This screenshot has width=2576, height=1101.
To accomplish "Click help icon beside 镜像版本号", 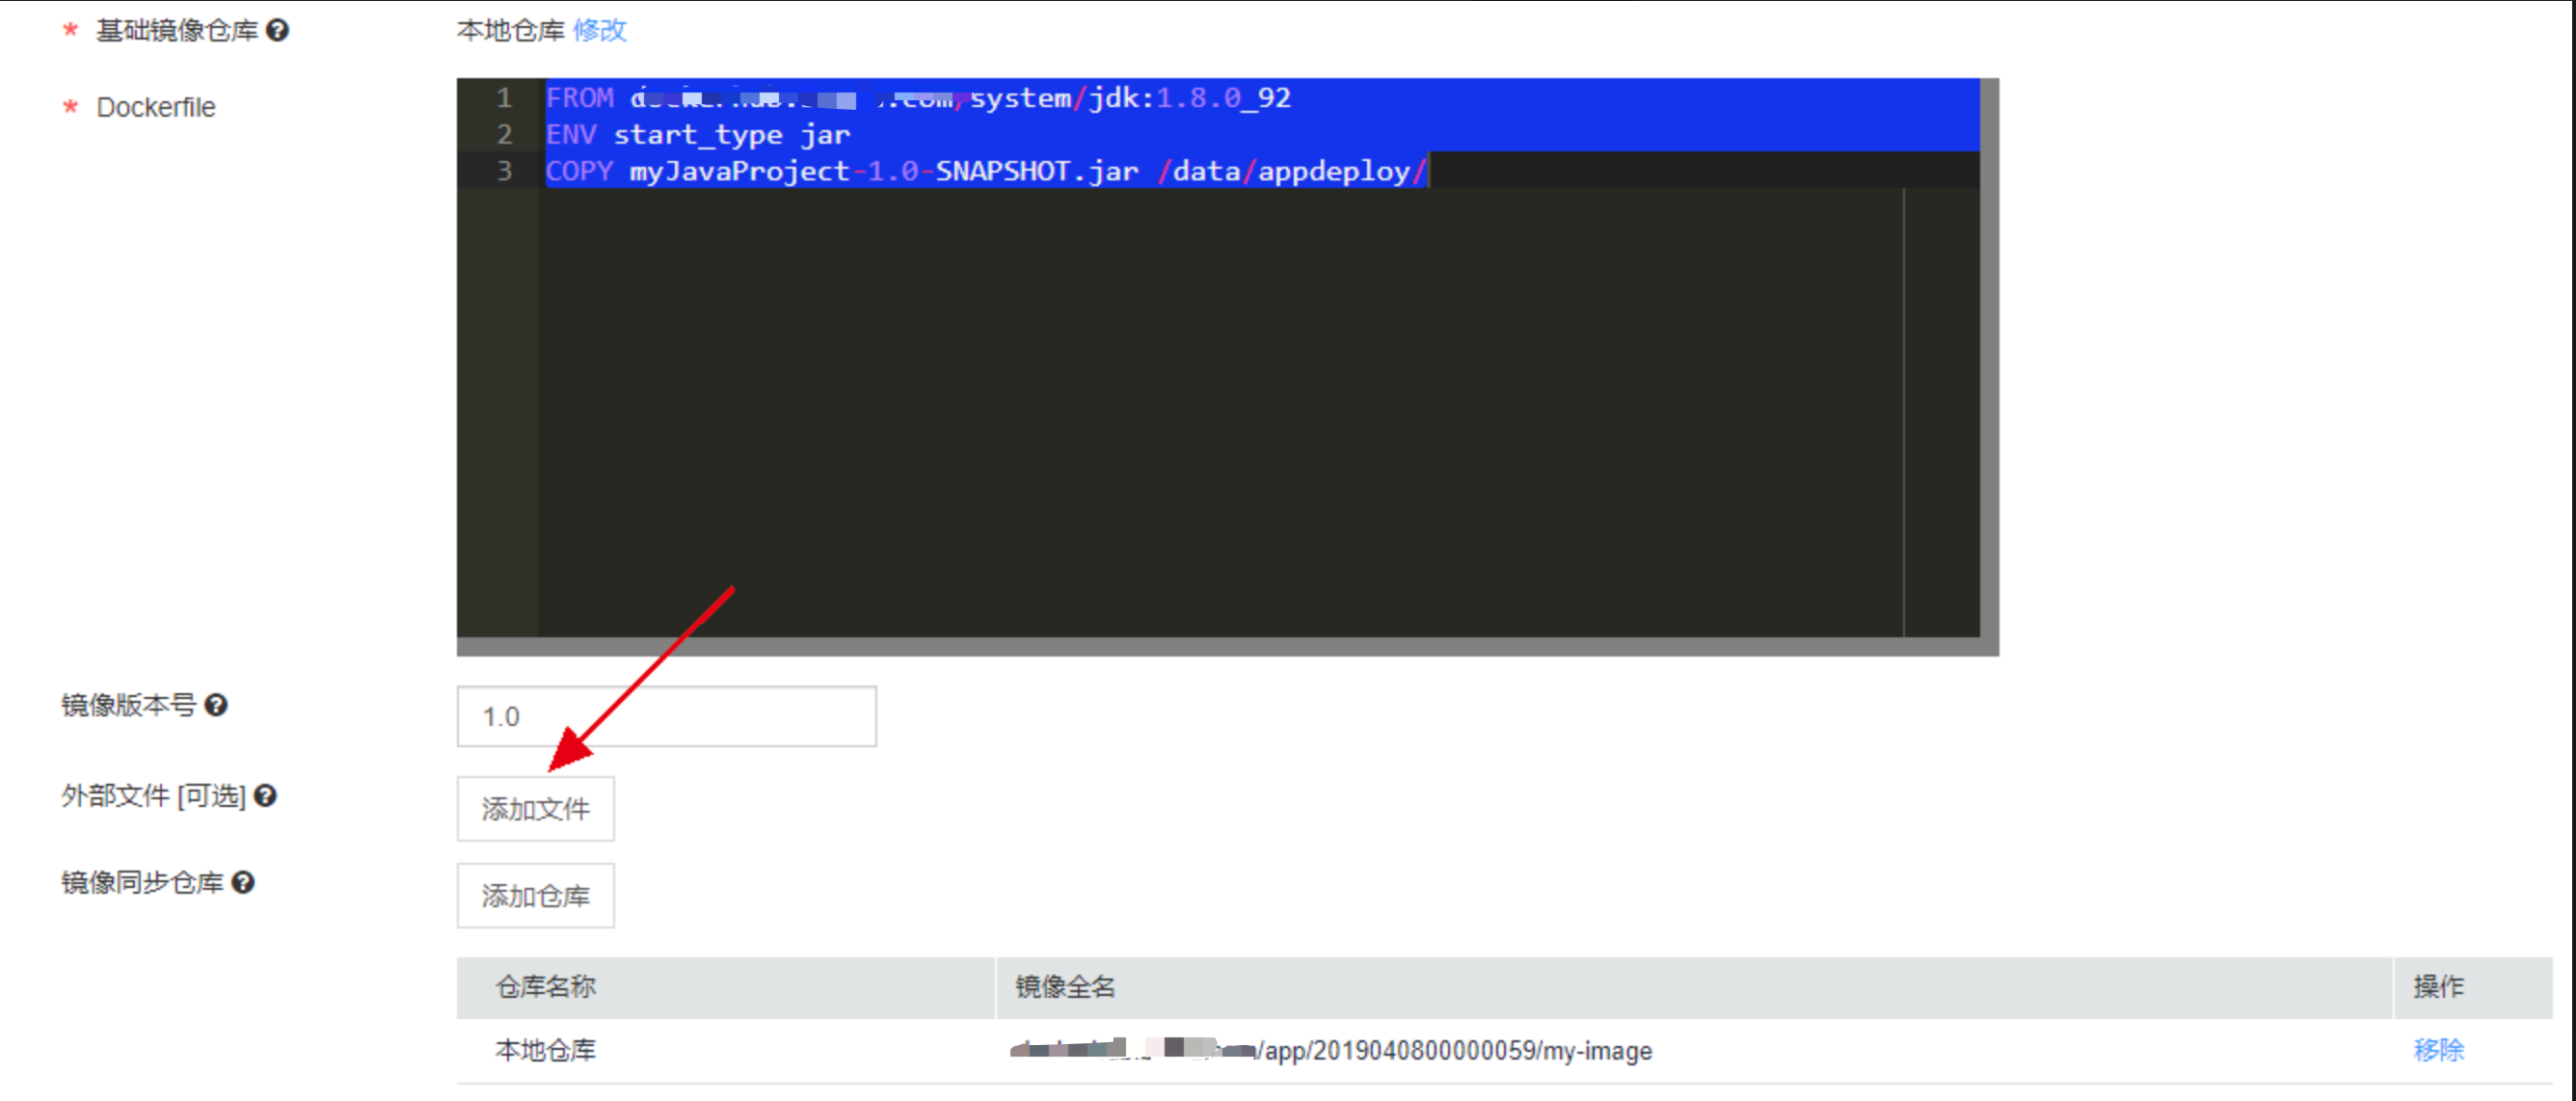I will [x=216, y=705].
